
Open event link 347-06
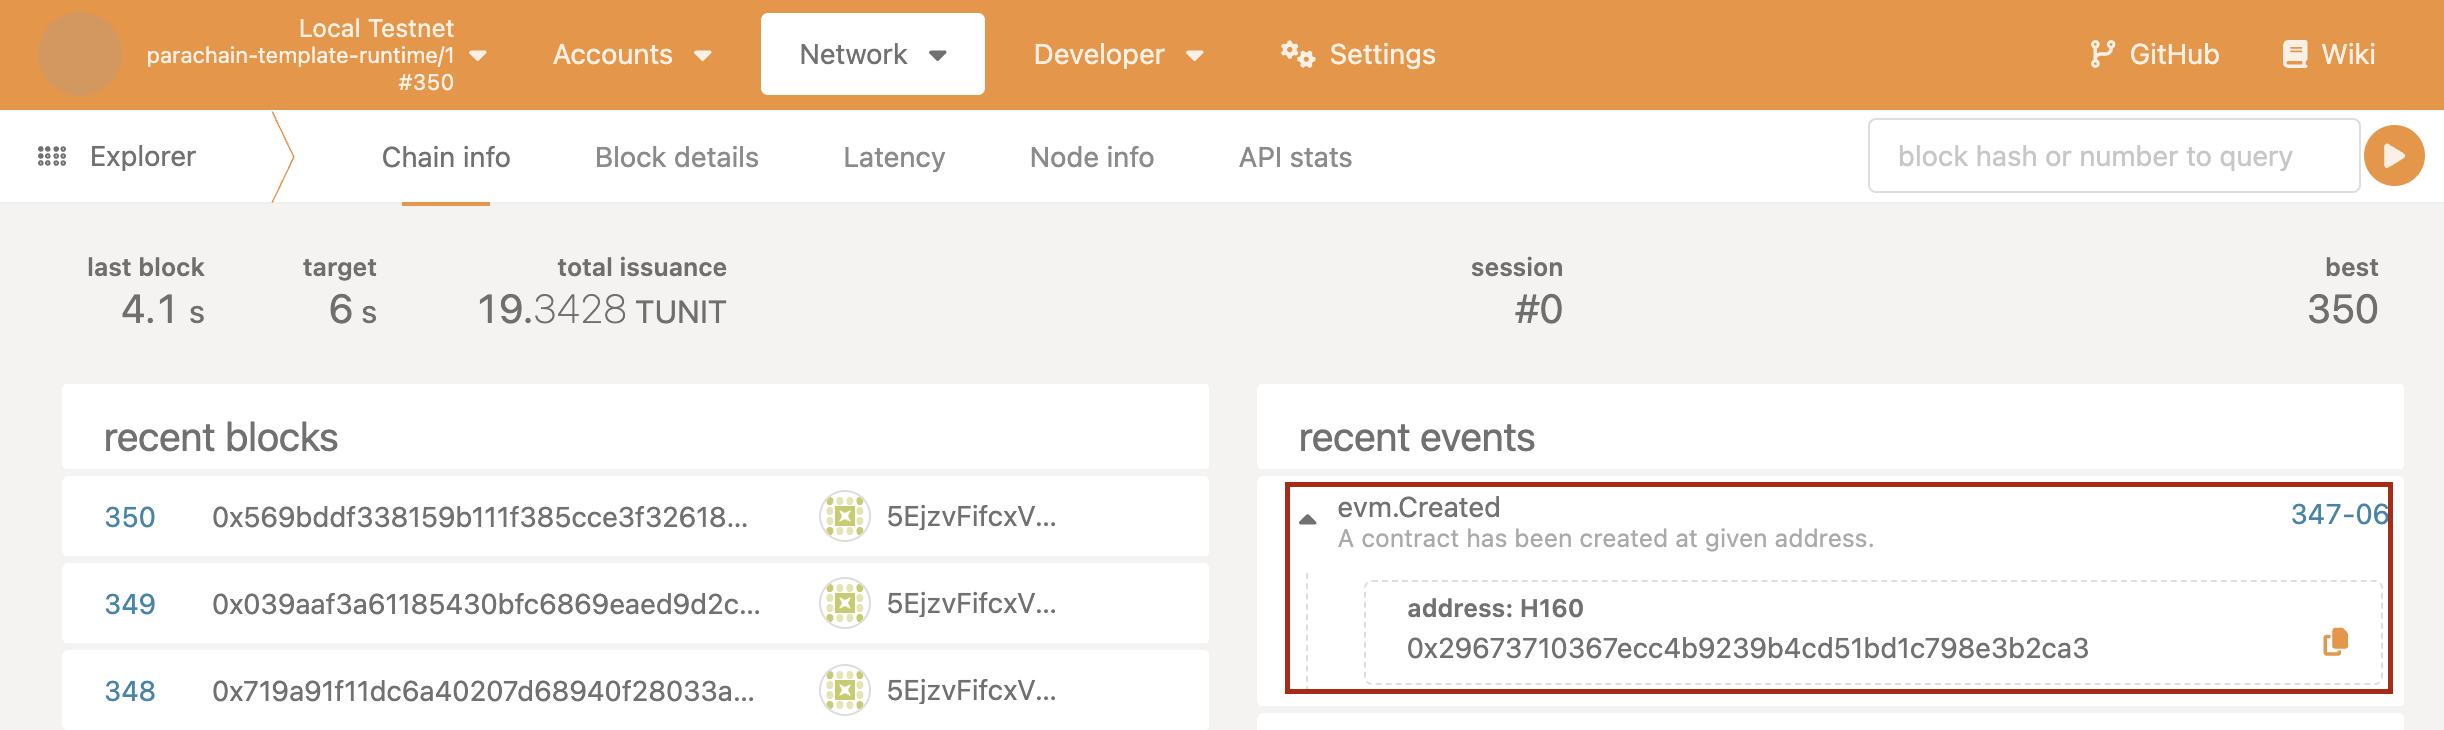click(x=2339, y=514)
